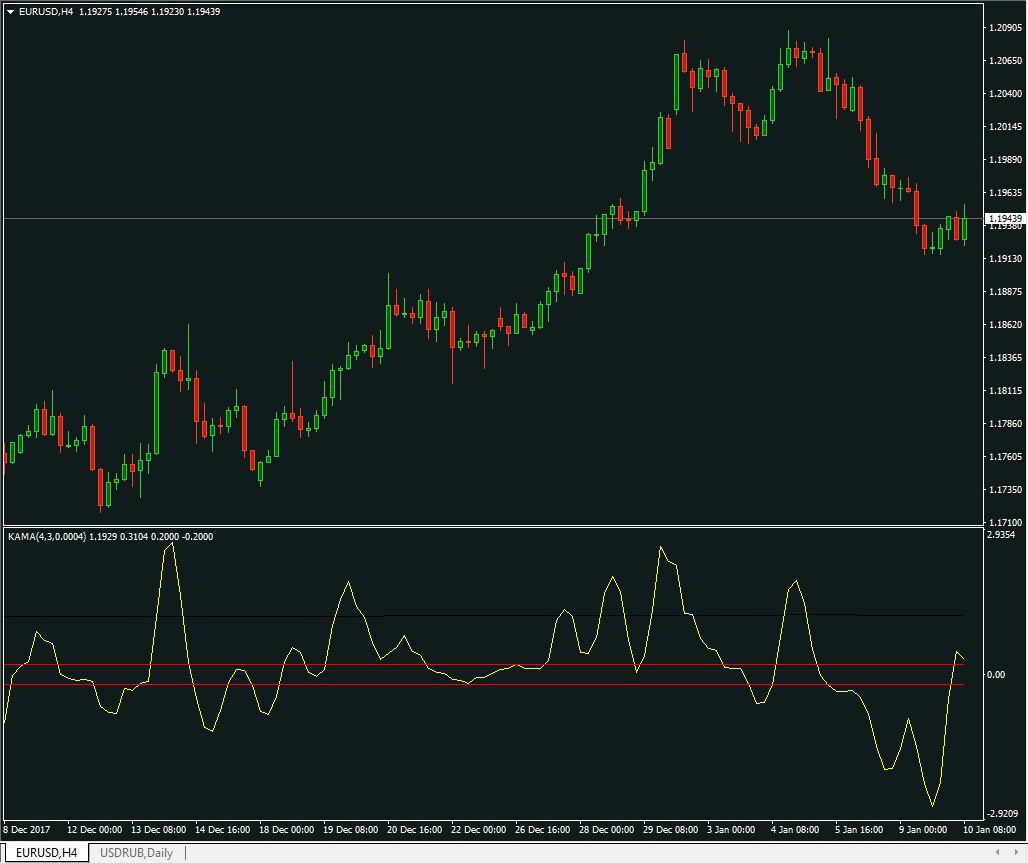Click the 13 Dec 08:00 time label
This screenshot has height=863, width=1028.
tap(159, 830)
